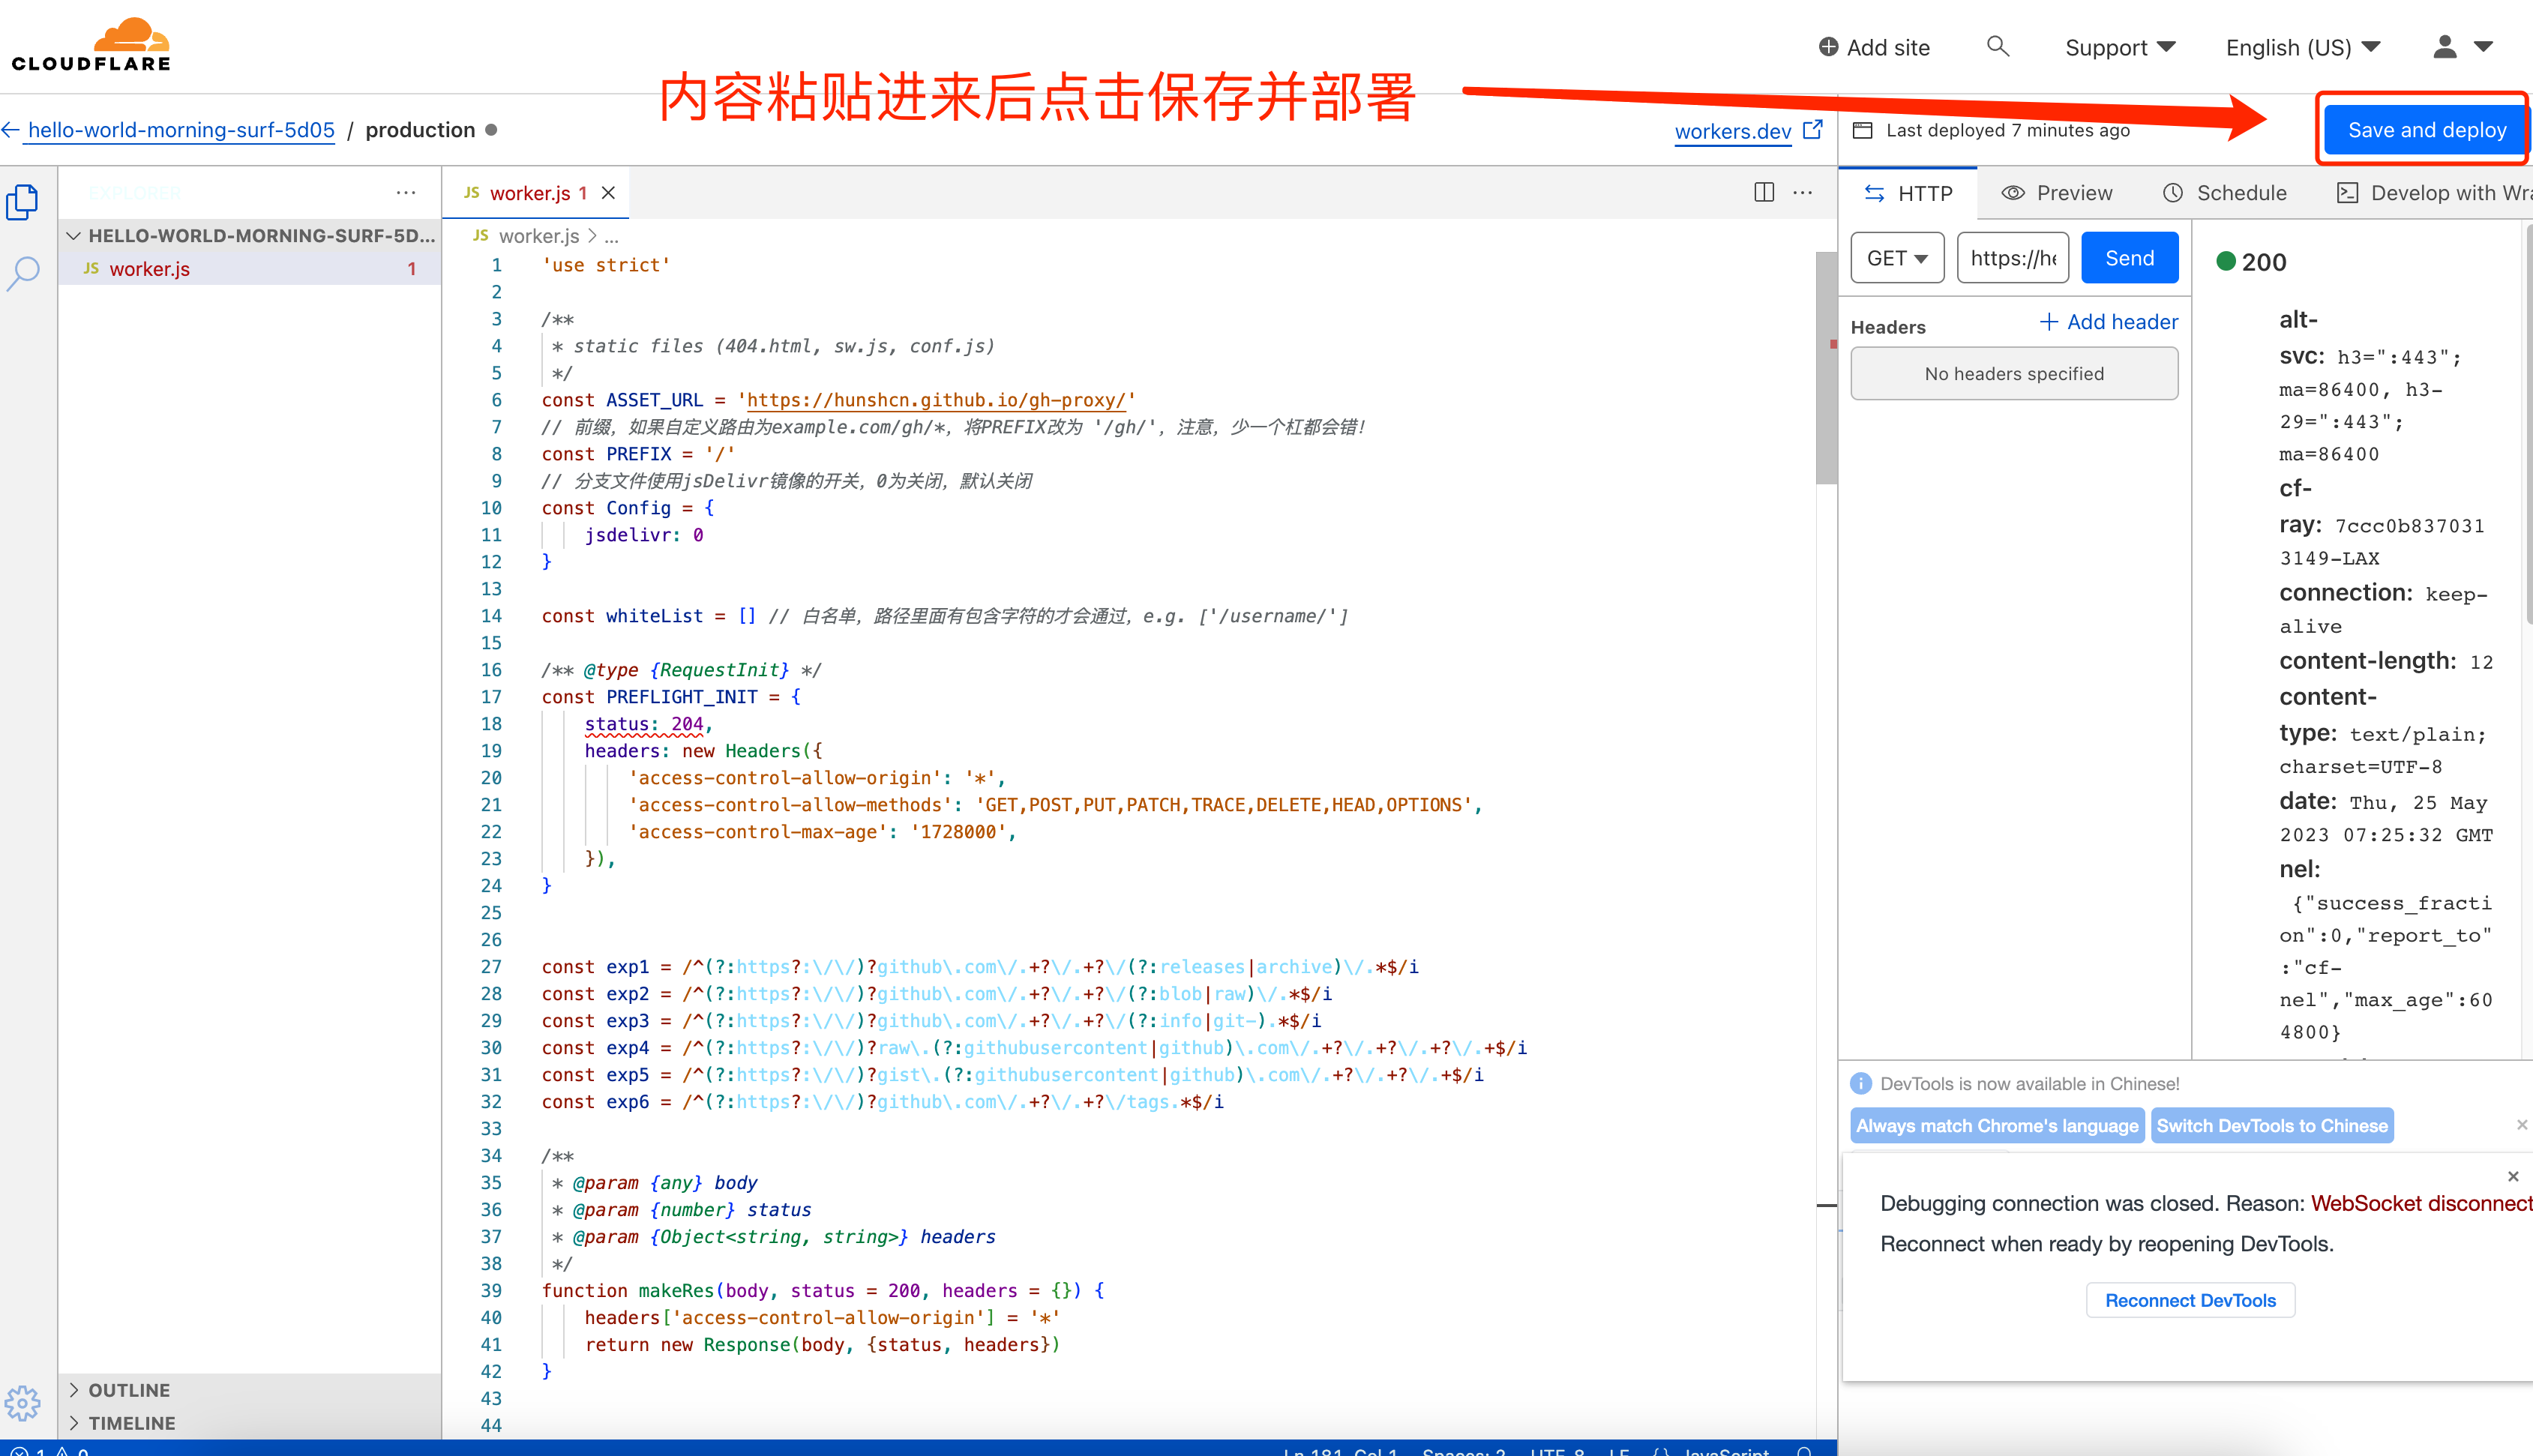The width and height of the screenshot is (2533, 1456).
Task: Split the editor with the split icon
Action: pos(1764,192)
